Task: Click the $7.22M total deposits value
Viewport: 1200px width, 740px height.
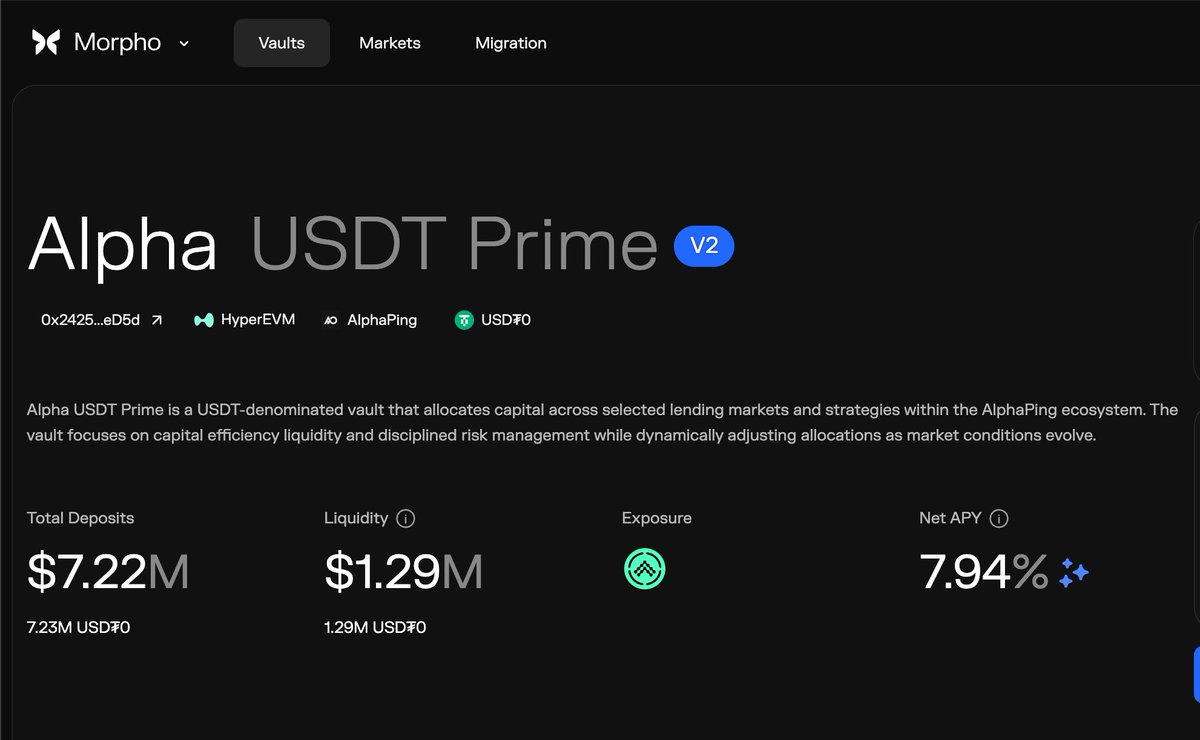Action: click(x=108, y=572)
